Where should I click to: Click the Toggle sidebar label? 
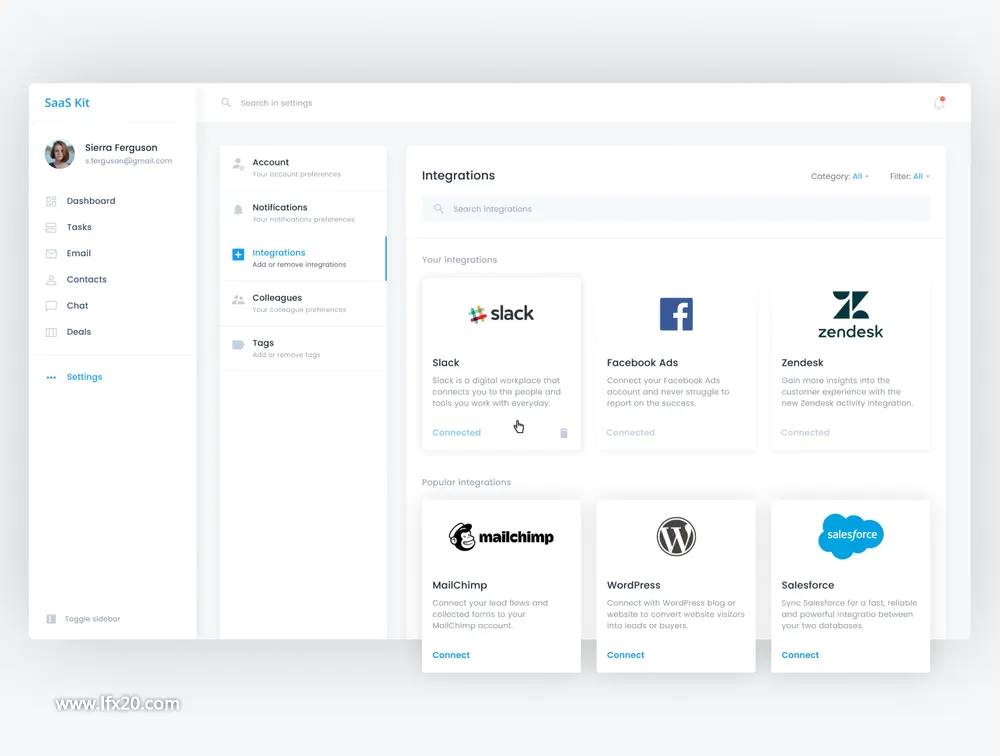click(92, 619)
